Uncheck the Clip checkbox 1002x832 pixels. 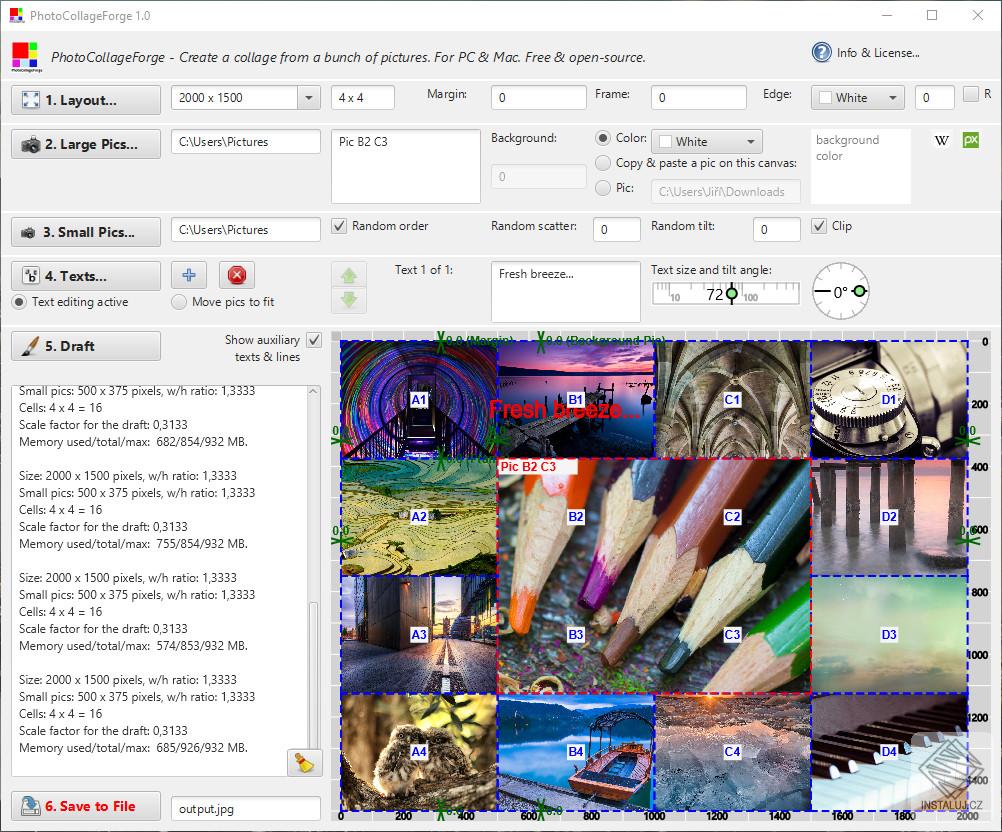coord(819,226)
